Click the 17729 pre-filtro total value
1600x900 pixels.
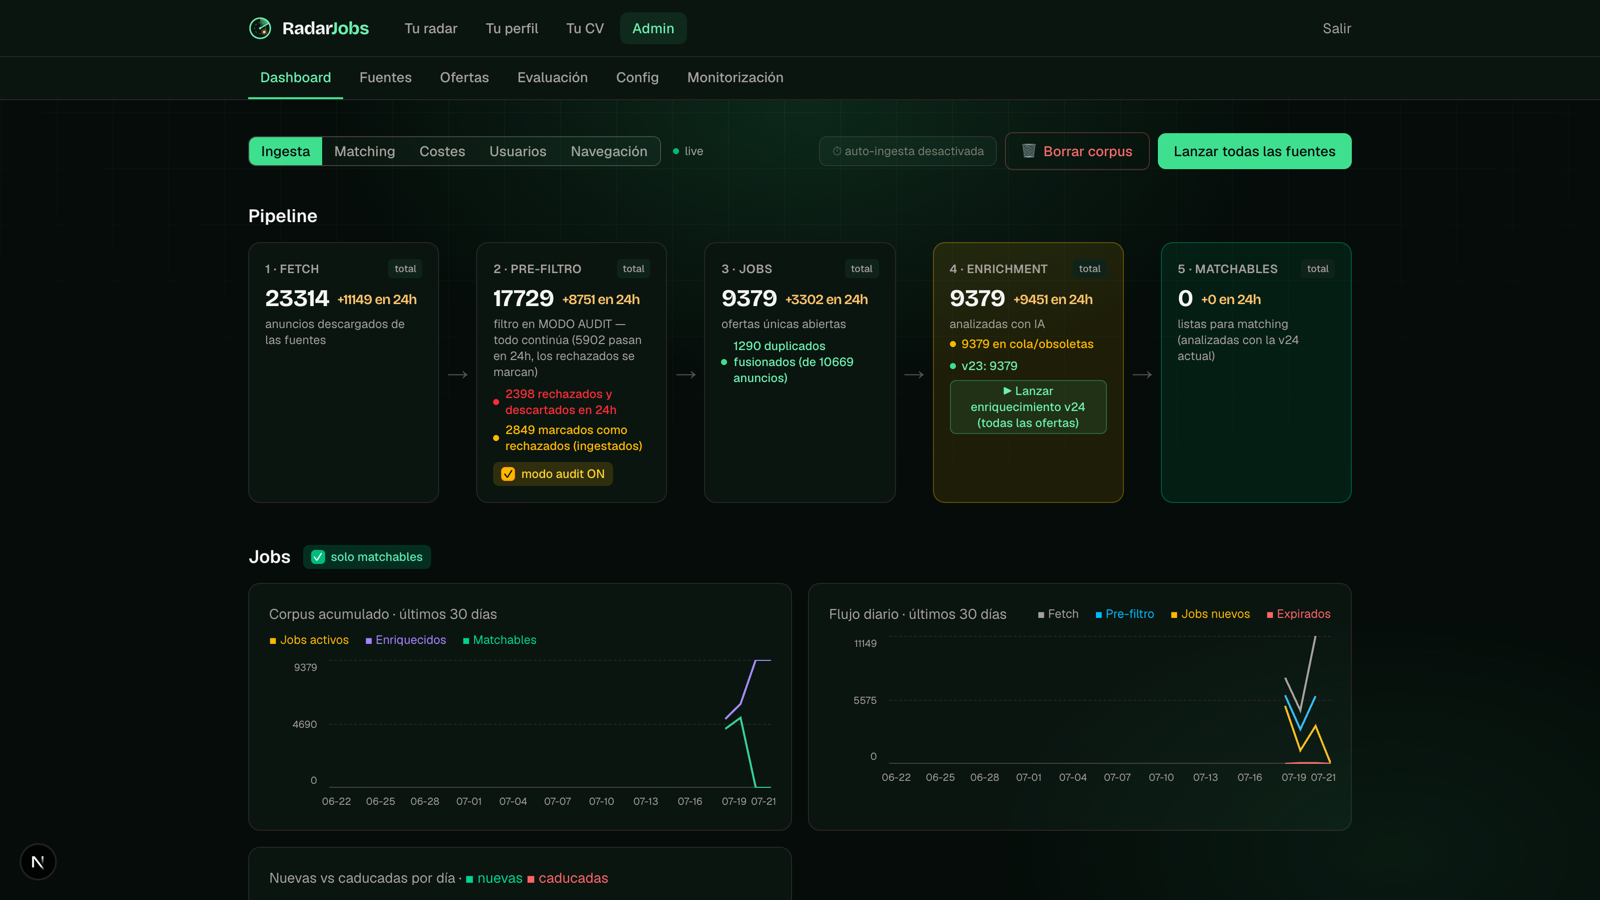523,298
